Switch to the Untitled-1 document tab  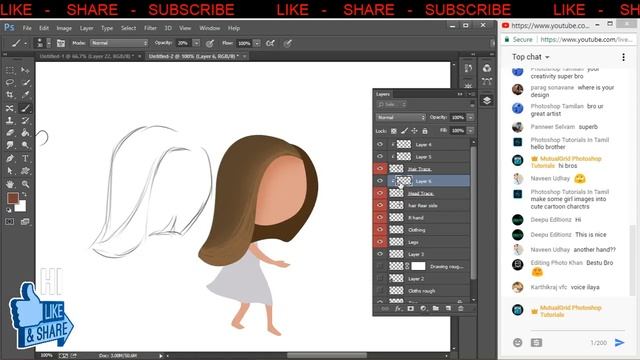pyautogui.click(x=87, y=56)
